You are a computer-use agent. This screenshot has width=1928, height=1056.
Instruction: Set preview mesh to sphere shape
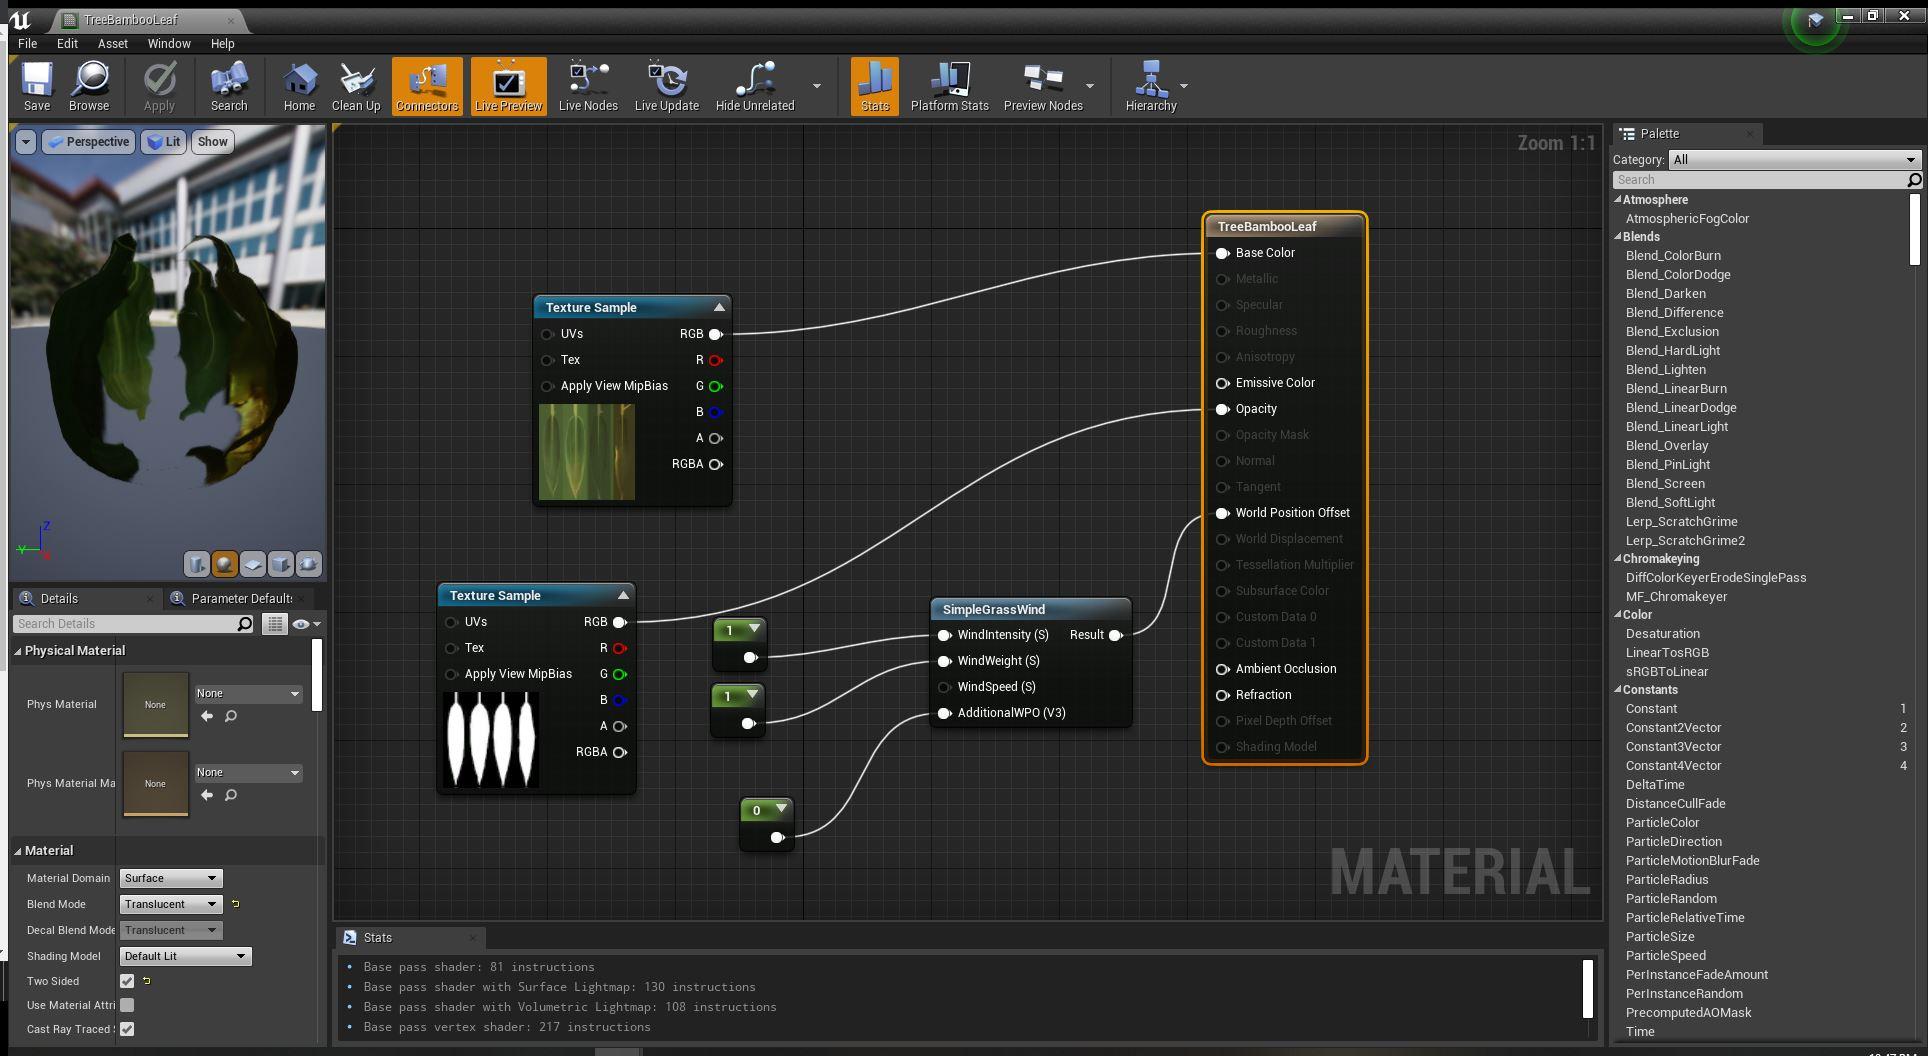pyautogui.click(x=225, y=564)
